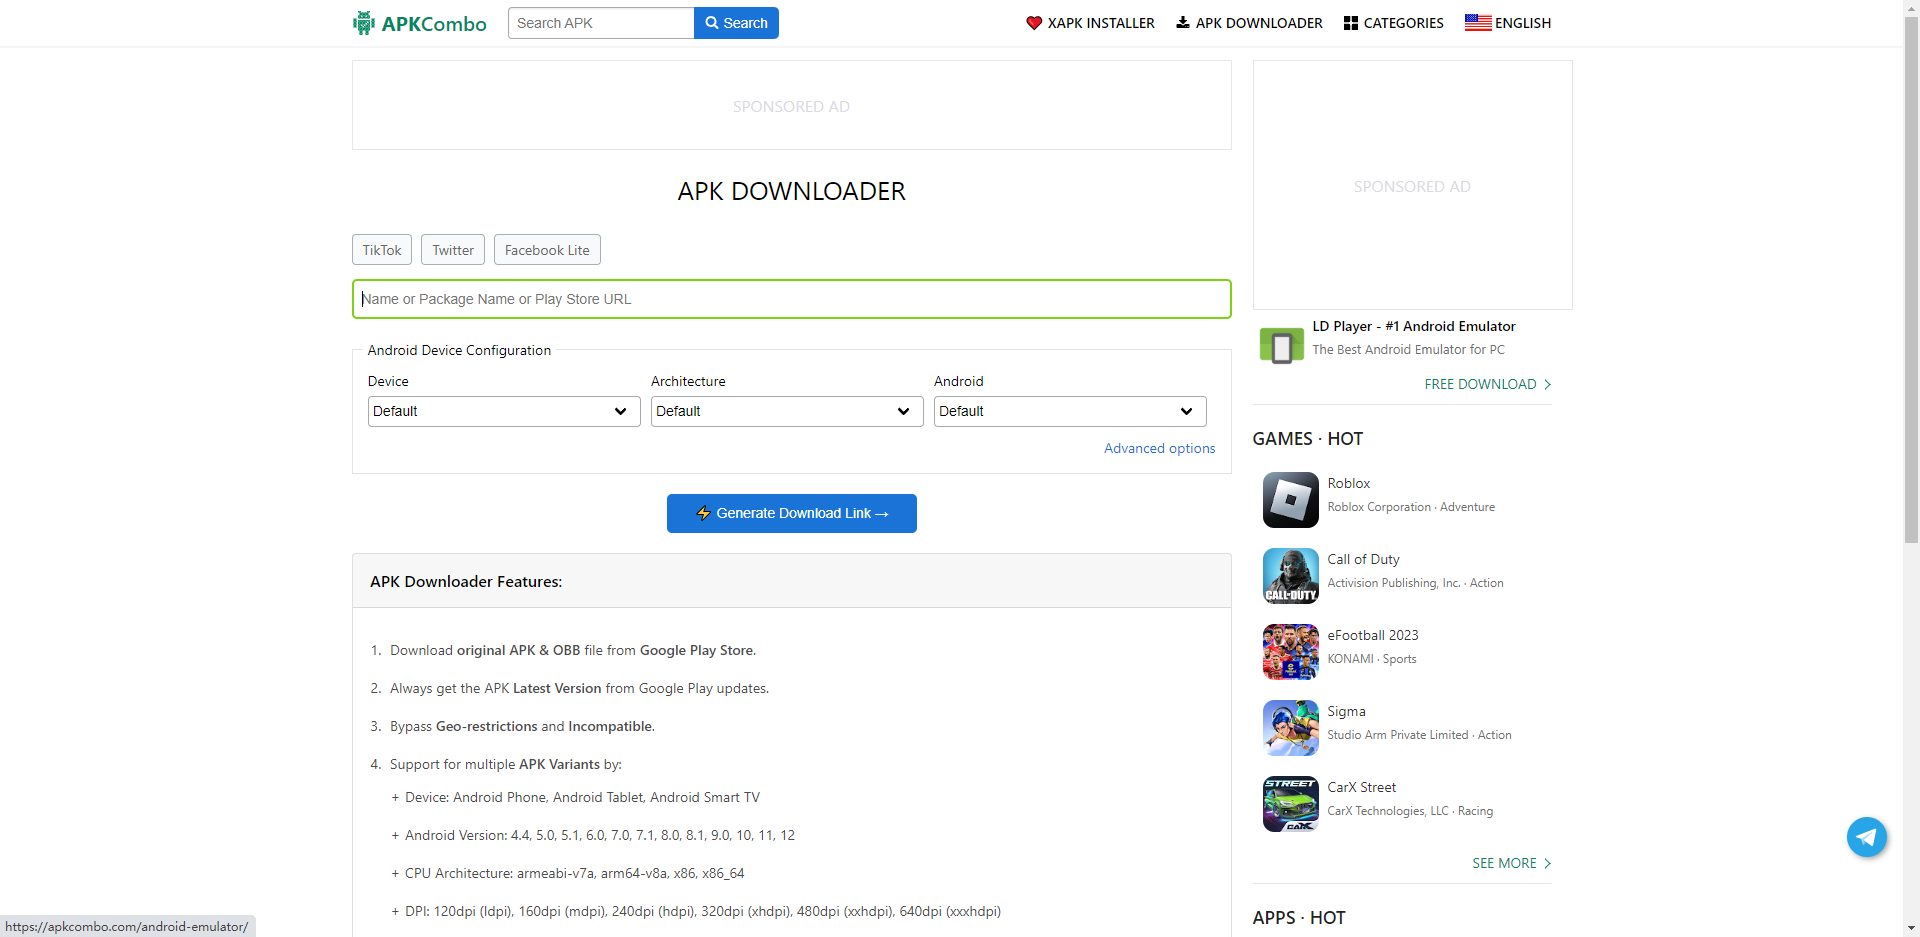
Task: Click the Search button
Action: click(x=736, y=23)
